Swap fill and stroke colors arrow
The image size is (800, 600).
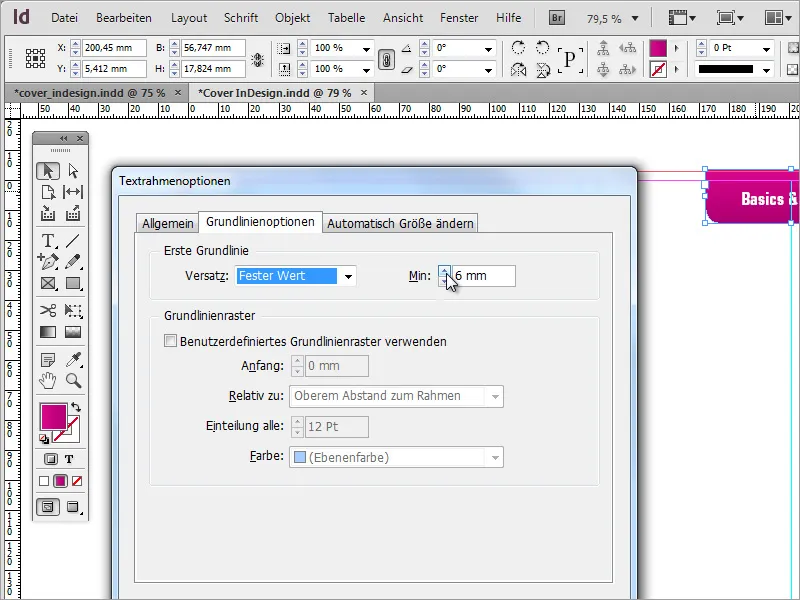(x=76, y=407)
